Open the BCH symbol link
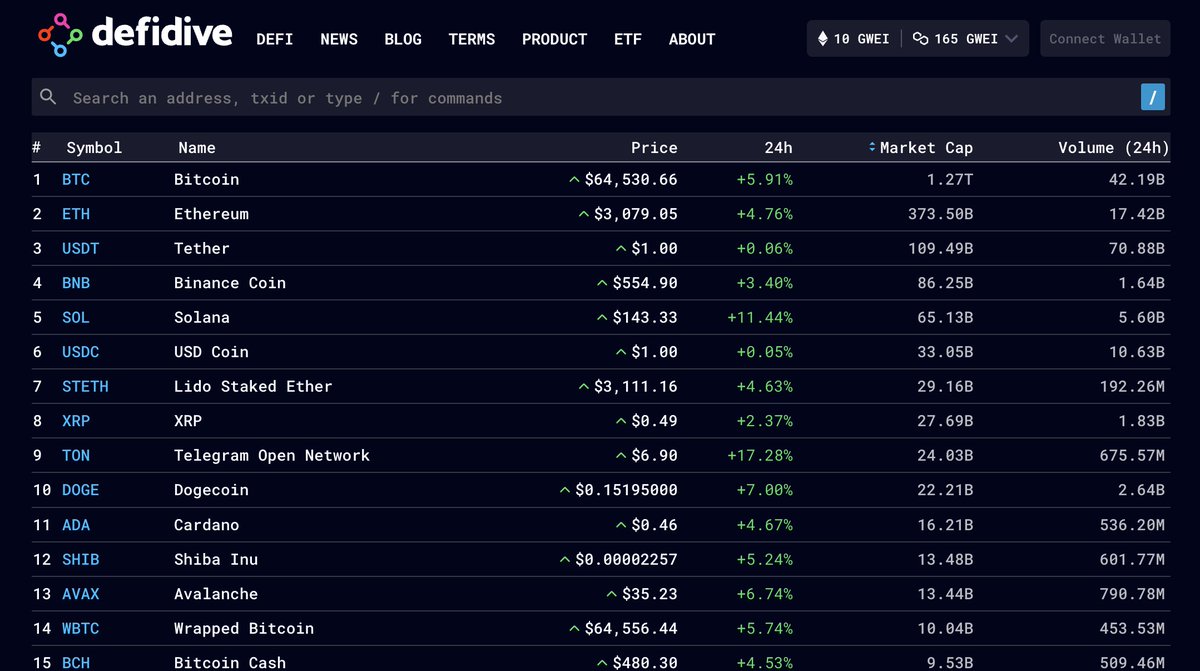Viewport: 1200px width, 671px height. [x=76, y=663]
